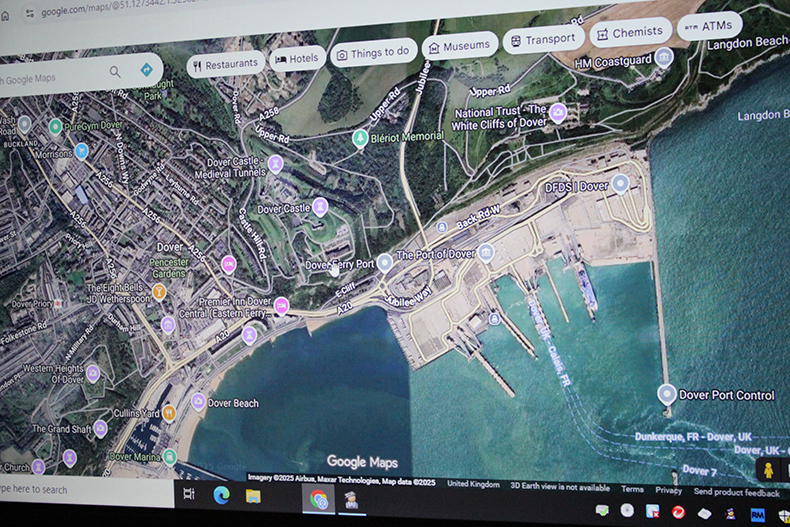The height and width of the screenshot is (527, 790).
Task: Click the search magnifier icon
Action: (x=115, y=72)
